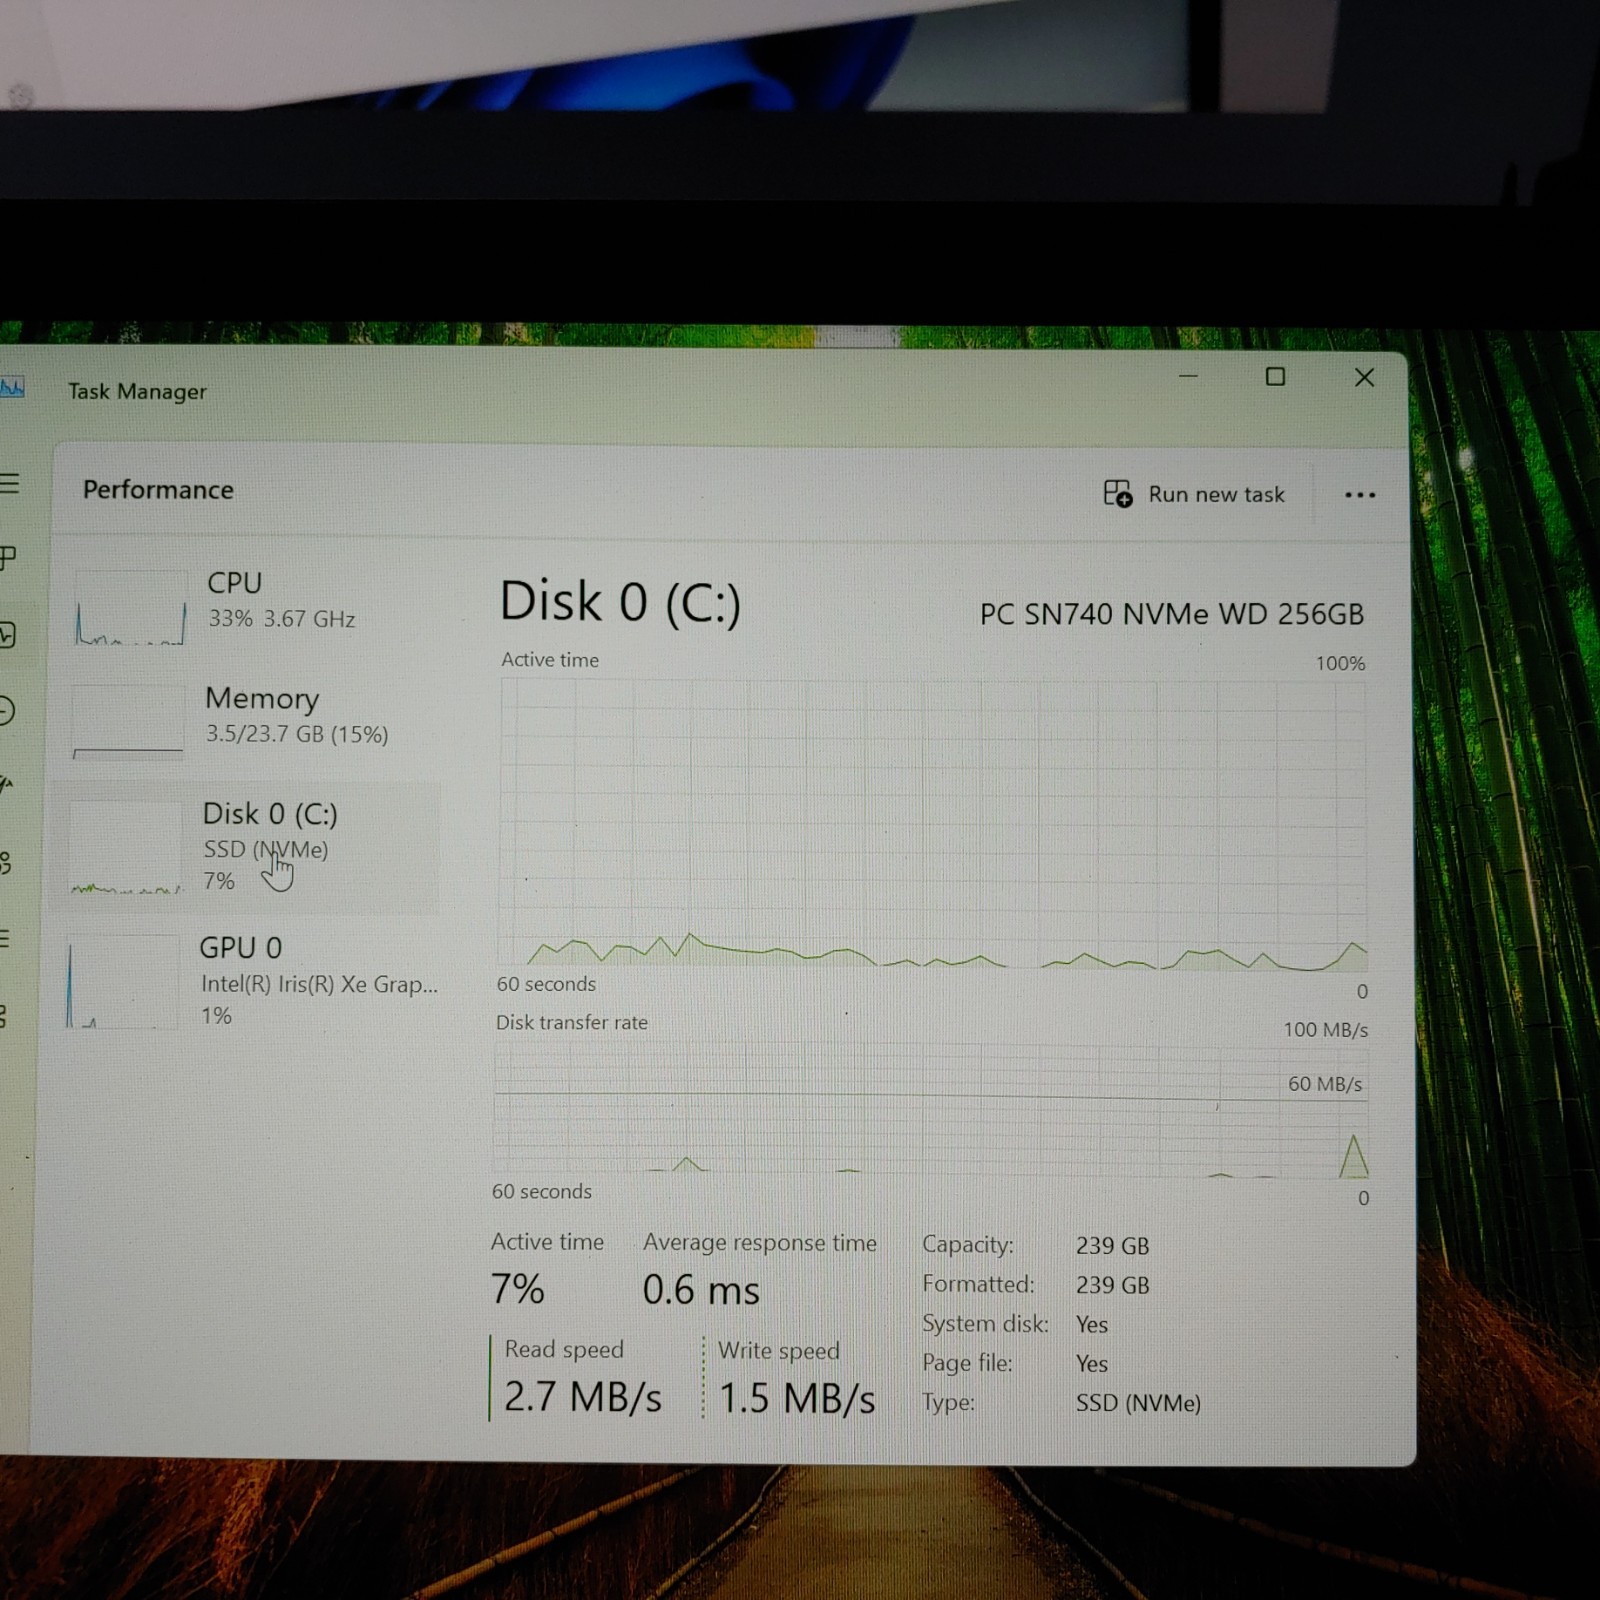Image resolution: width=1600 pixels, height=1600 pixels.
Task: Click the 60 MB/s graph marker label
Action: click(x=1324, y=1084)
